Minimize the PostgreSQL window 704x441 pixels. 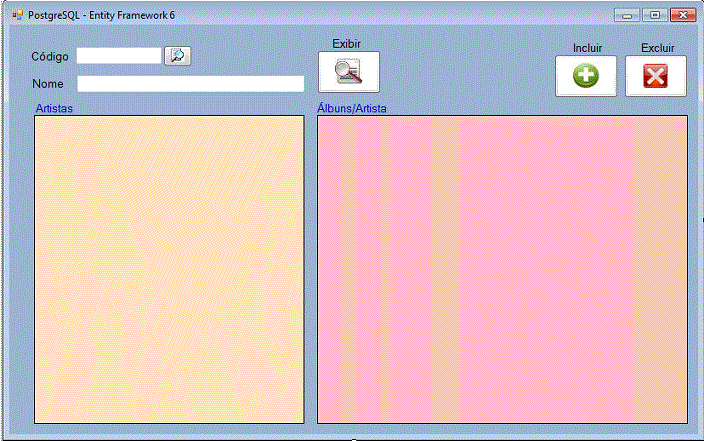click(627, 15)
